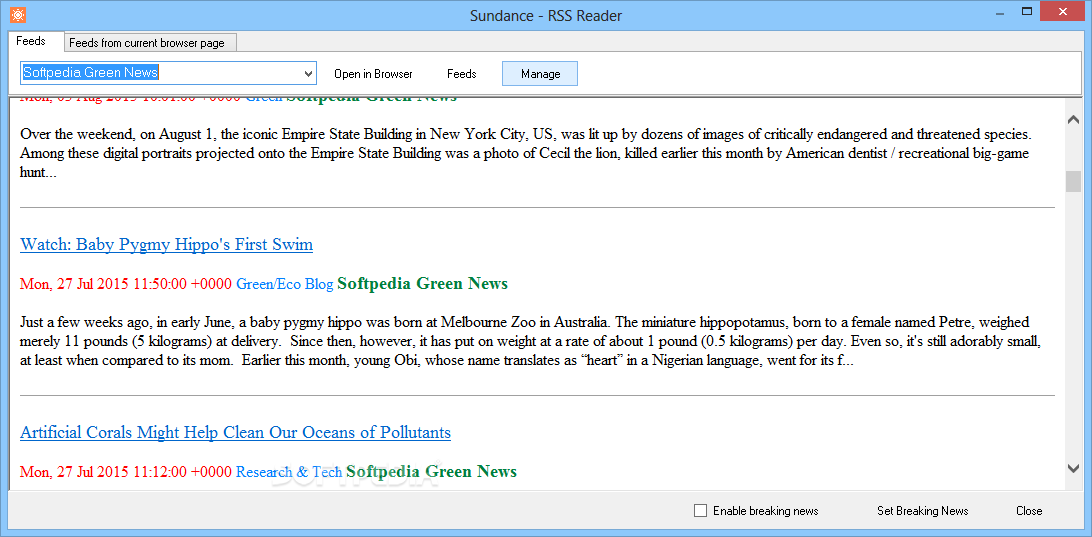Click Softpedia Green News text after Research & Tech
The height and width of the screenshot is (537, 1092).
[x=432, y=472]
